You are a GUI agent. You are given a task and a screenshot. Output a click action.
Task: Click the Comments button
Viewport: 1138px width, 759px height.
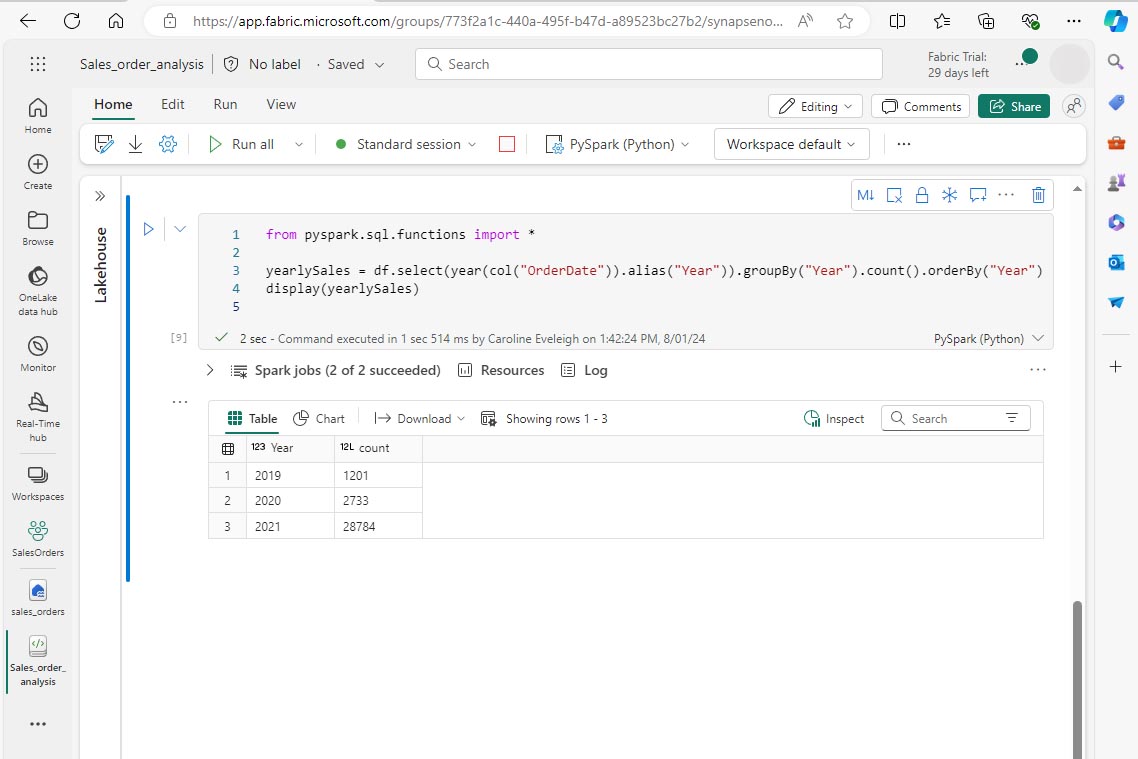point(920,107)
